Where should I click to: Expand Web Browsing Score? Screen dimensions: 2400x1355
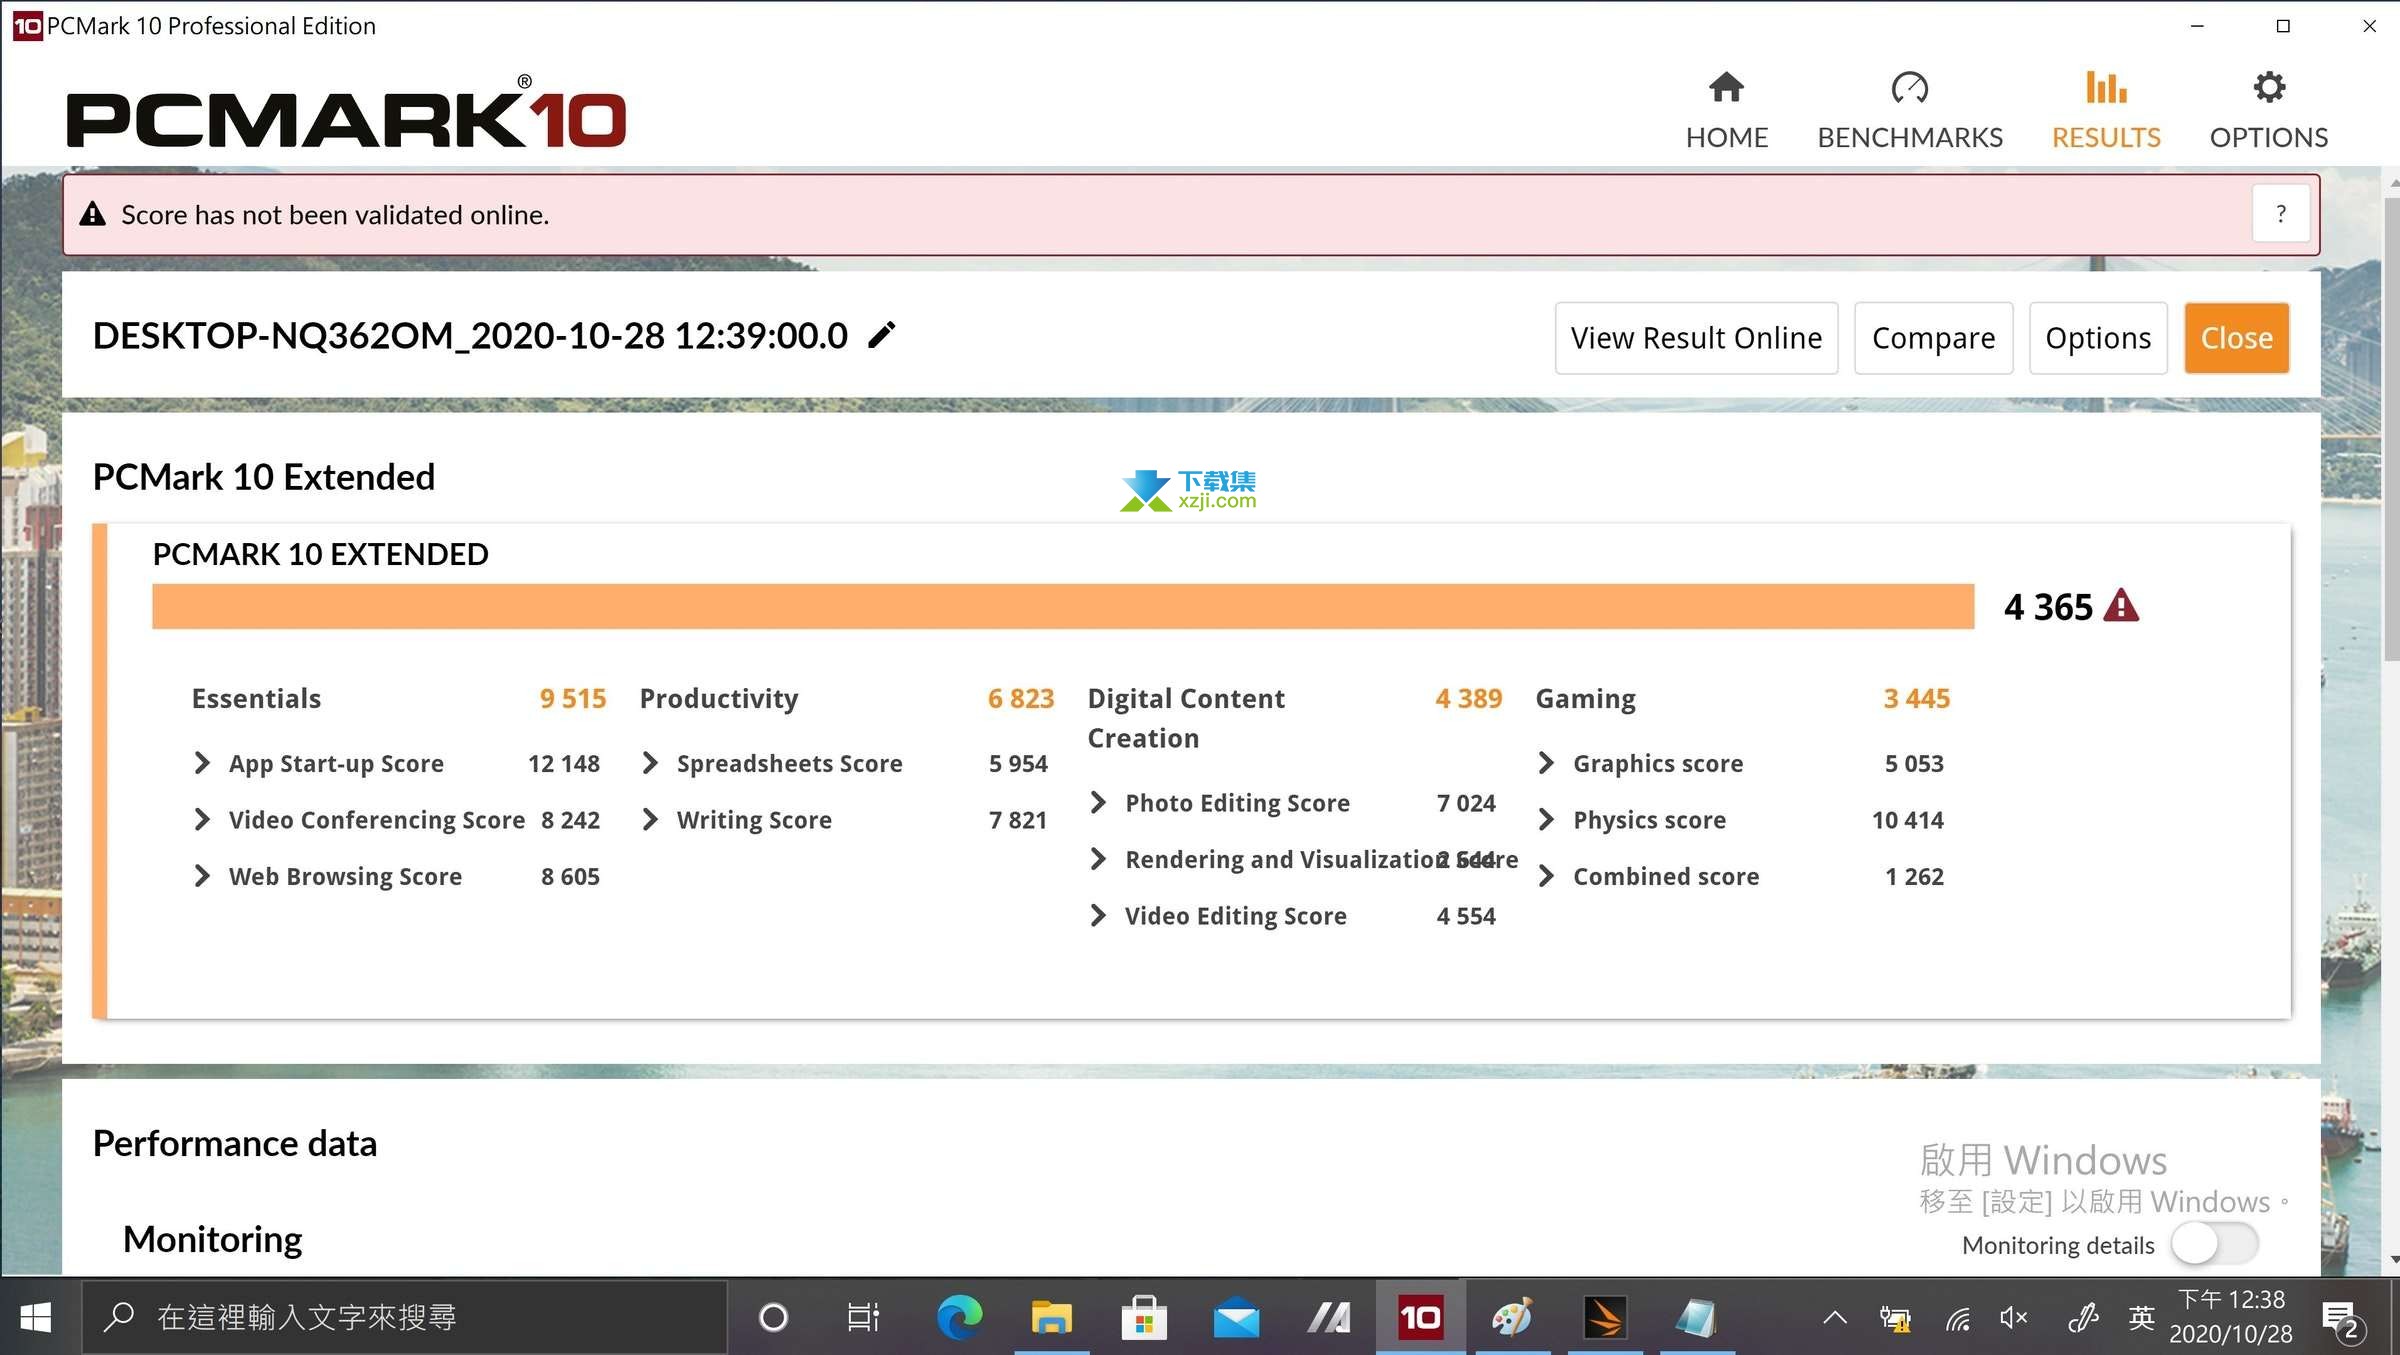[x=201, y=876]
